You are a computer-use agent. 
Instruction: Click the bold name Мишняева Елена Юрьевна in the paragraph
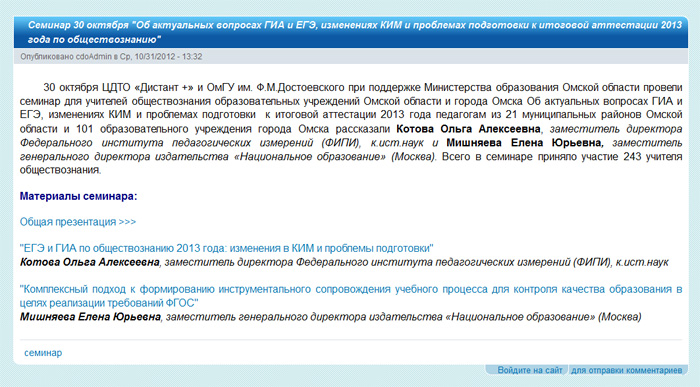(525, 143)
